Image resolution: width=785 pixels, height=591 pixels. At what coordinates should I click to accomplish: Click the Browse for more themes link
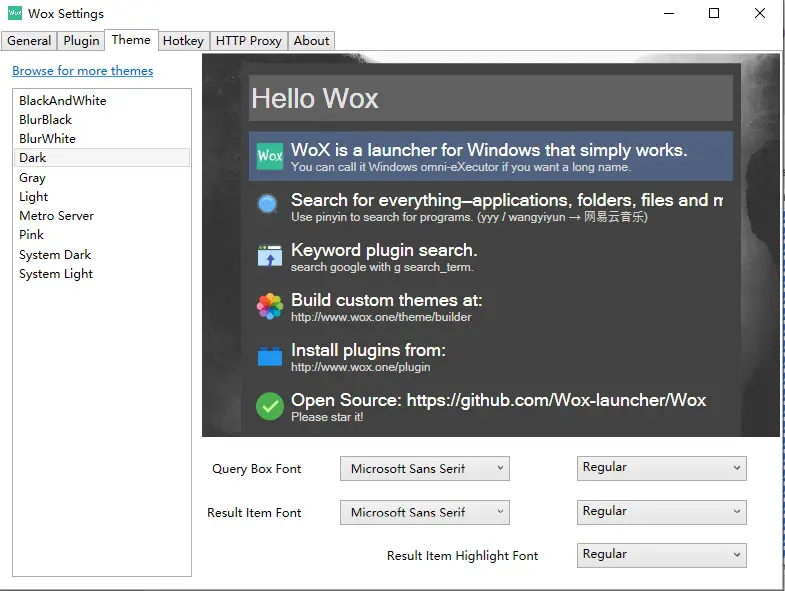point(83,71)
